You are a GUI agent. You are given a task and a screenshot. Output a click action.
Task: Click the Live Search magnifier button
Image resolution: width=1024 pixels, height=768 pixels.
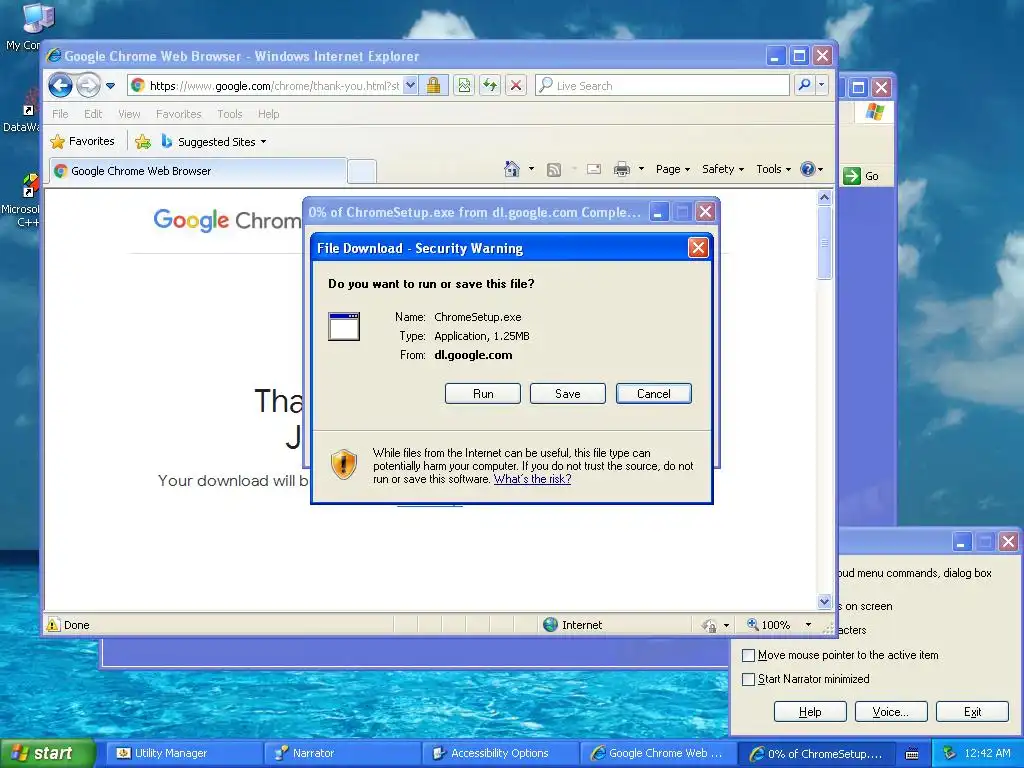pos(805,85)
